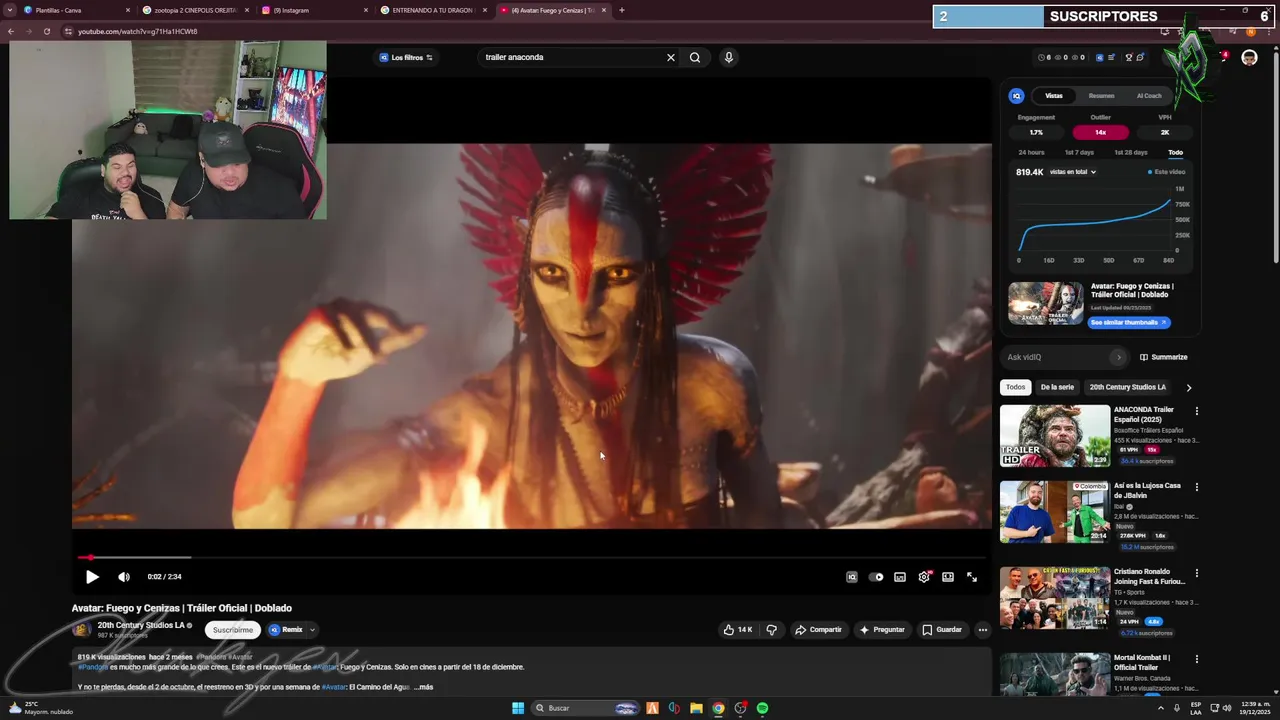Open a new browser tab with plus

coord(622,10)
